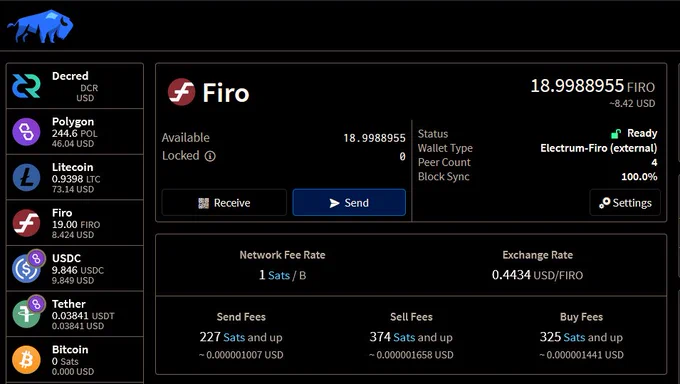Click the Exchange Rate heading
The height and width of the screenshot is (384, 680).
537,255
